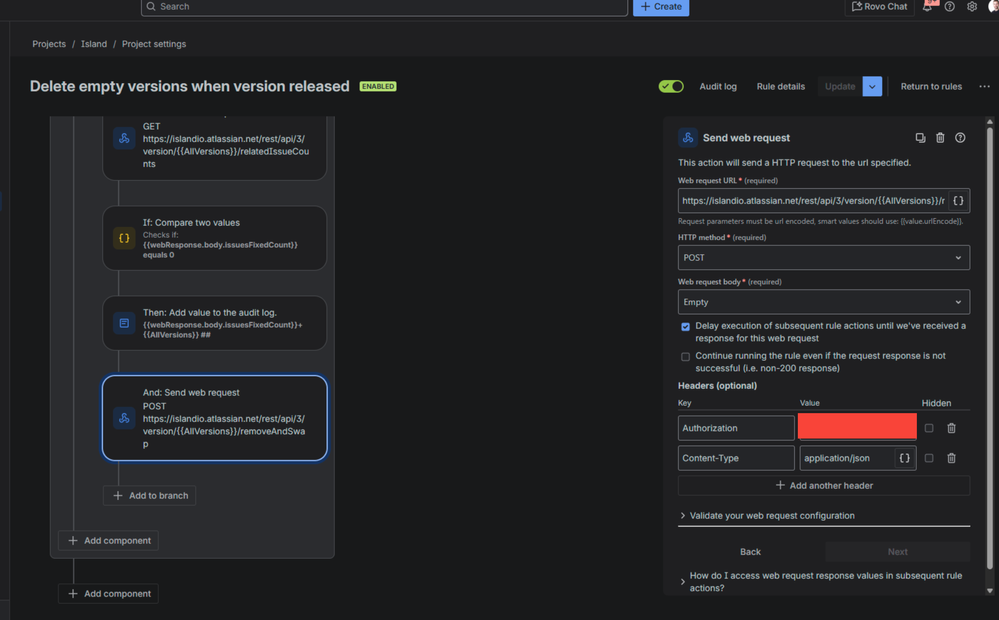Delete the Content-Type header row
Screen dimensions: 999x620
click(951, 458)
